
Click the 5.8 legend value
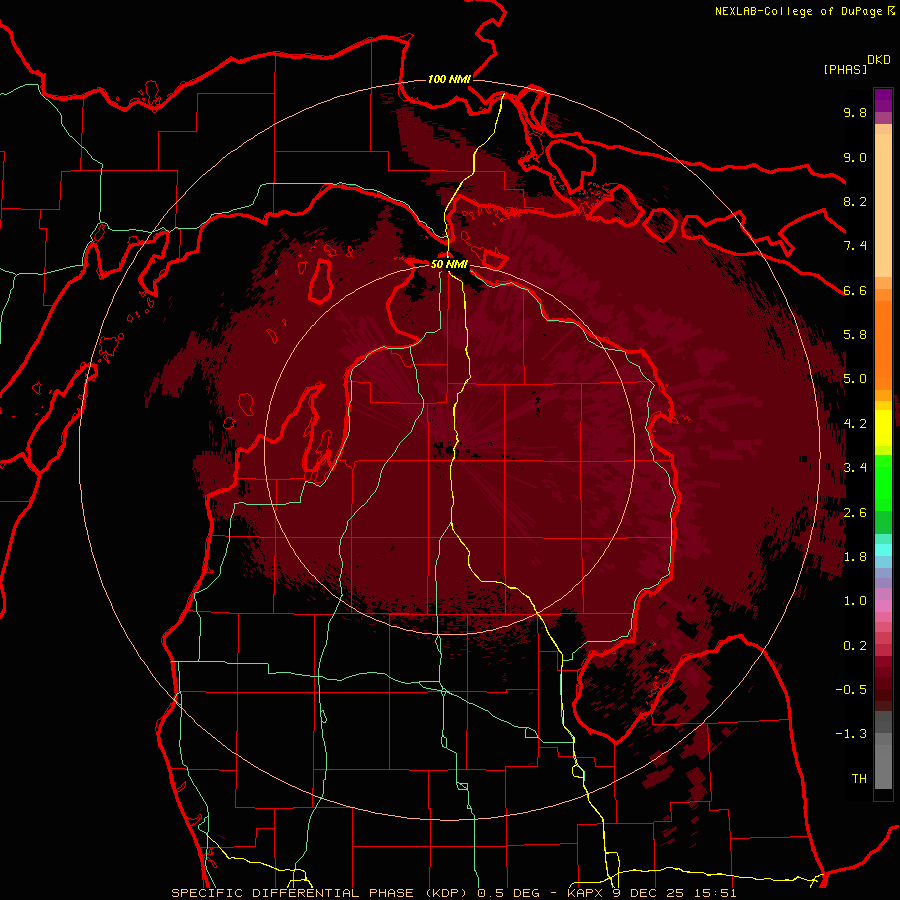855,335
